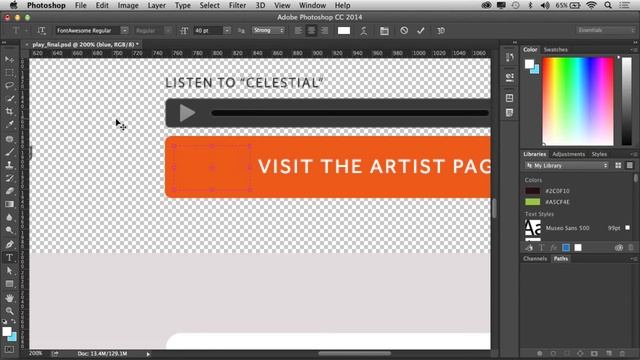Switch to the Styles tab
640x360 pixels.
(x=599, y=154)
